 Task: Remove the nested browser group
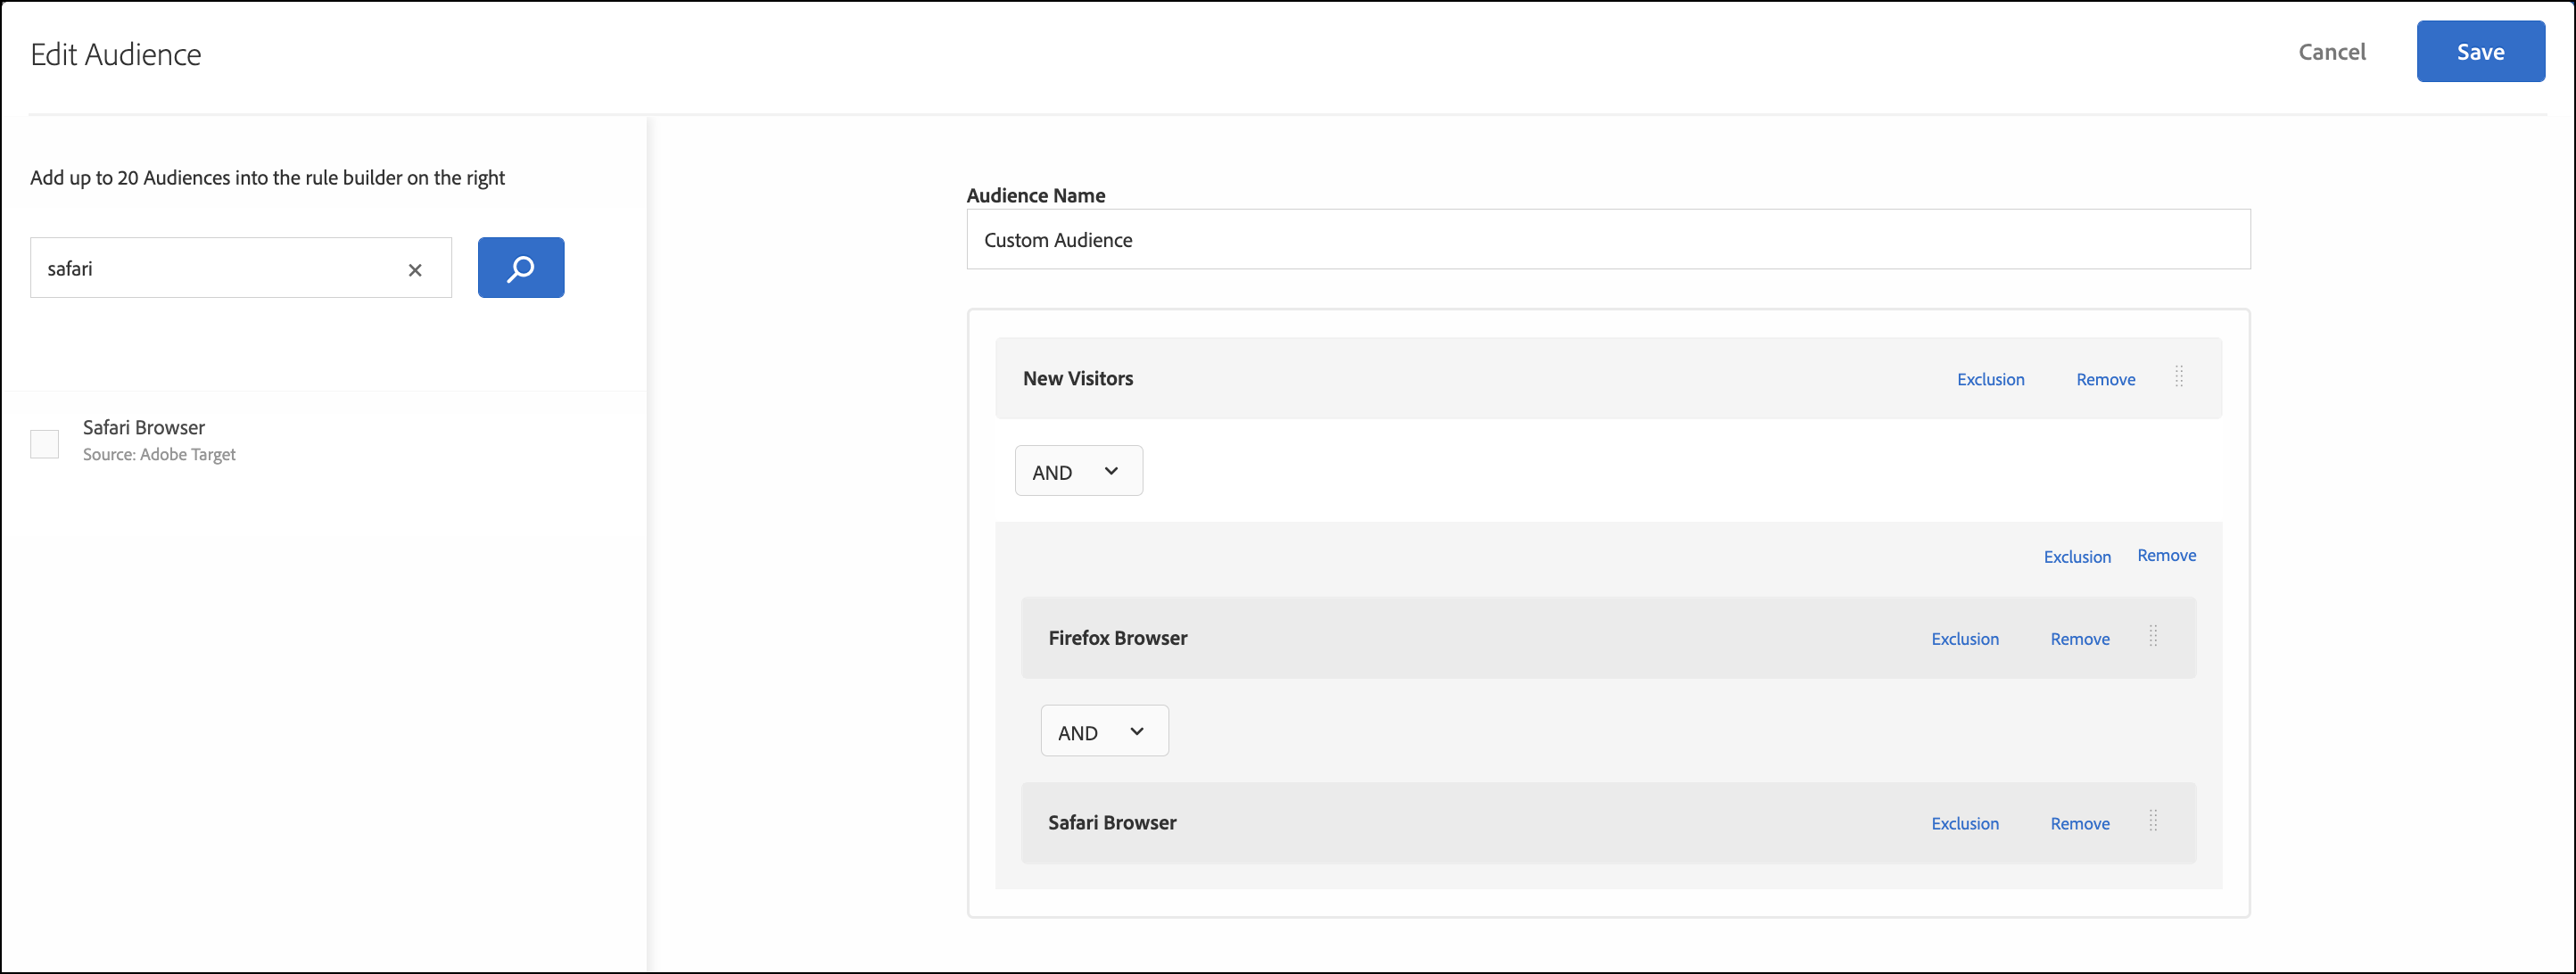click(x=2166, y=555)
